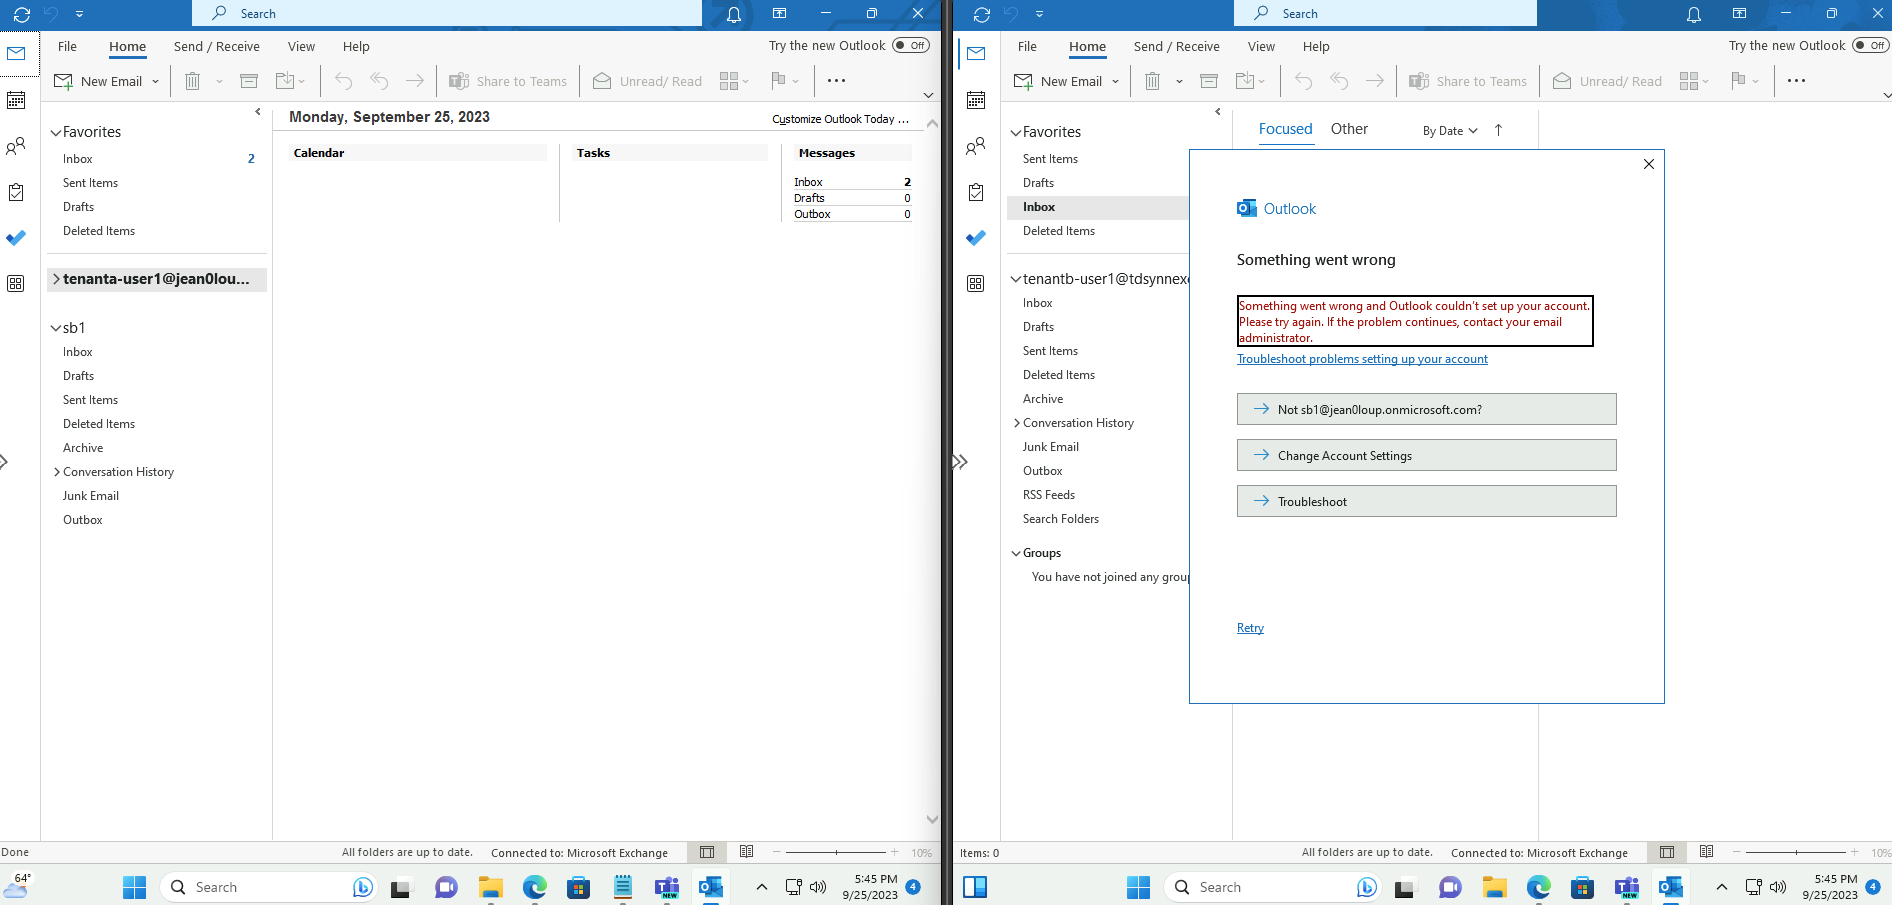Click search box in left Outlook title bar
Image resolution: width=1892 pixels, height=905 pixels.
tap(447, 14)
